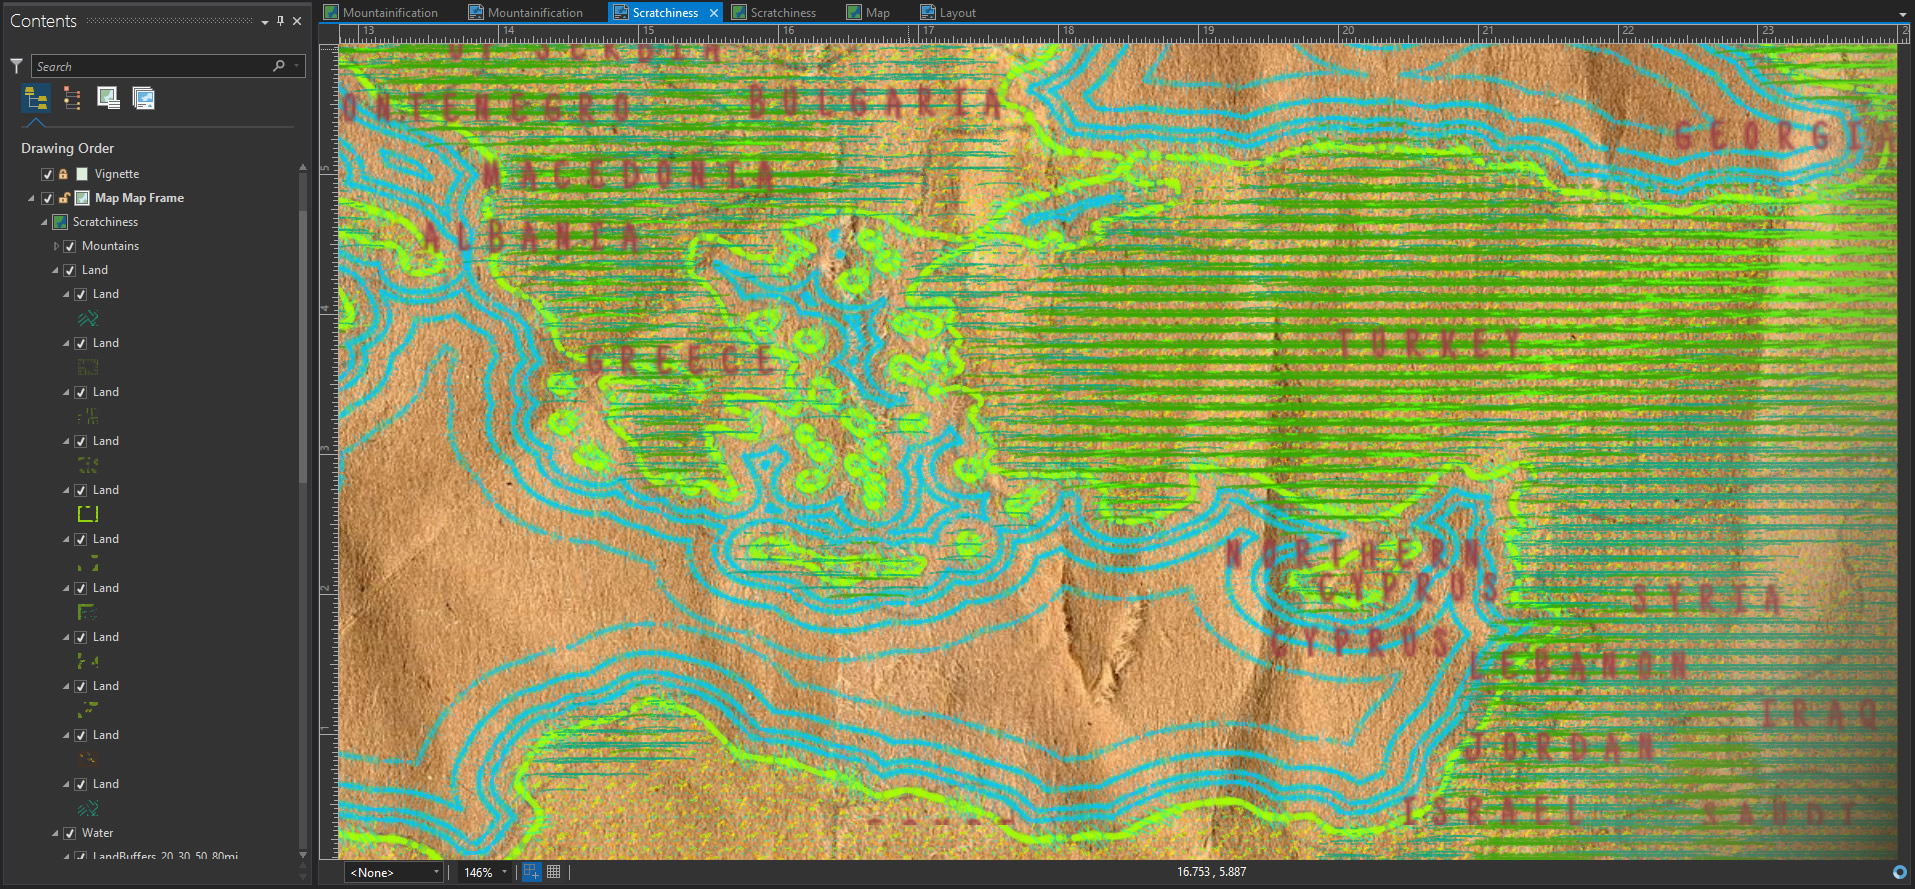Toggle snapping to guides in the status bar

[531, 872]
